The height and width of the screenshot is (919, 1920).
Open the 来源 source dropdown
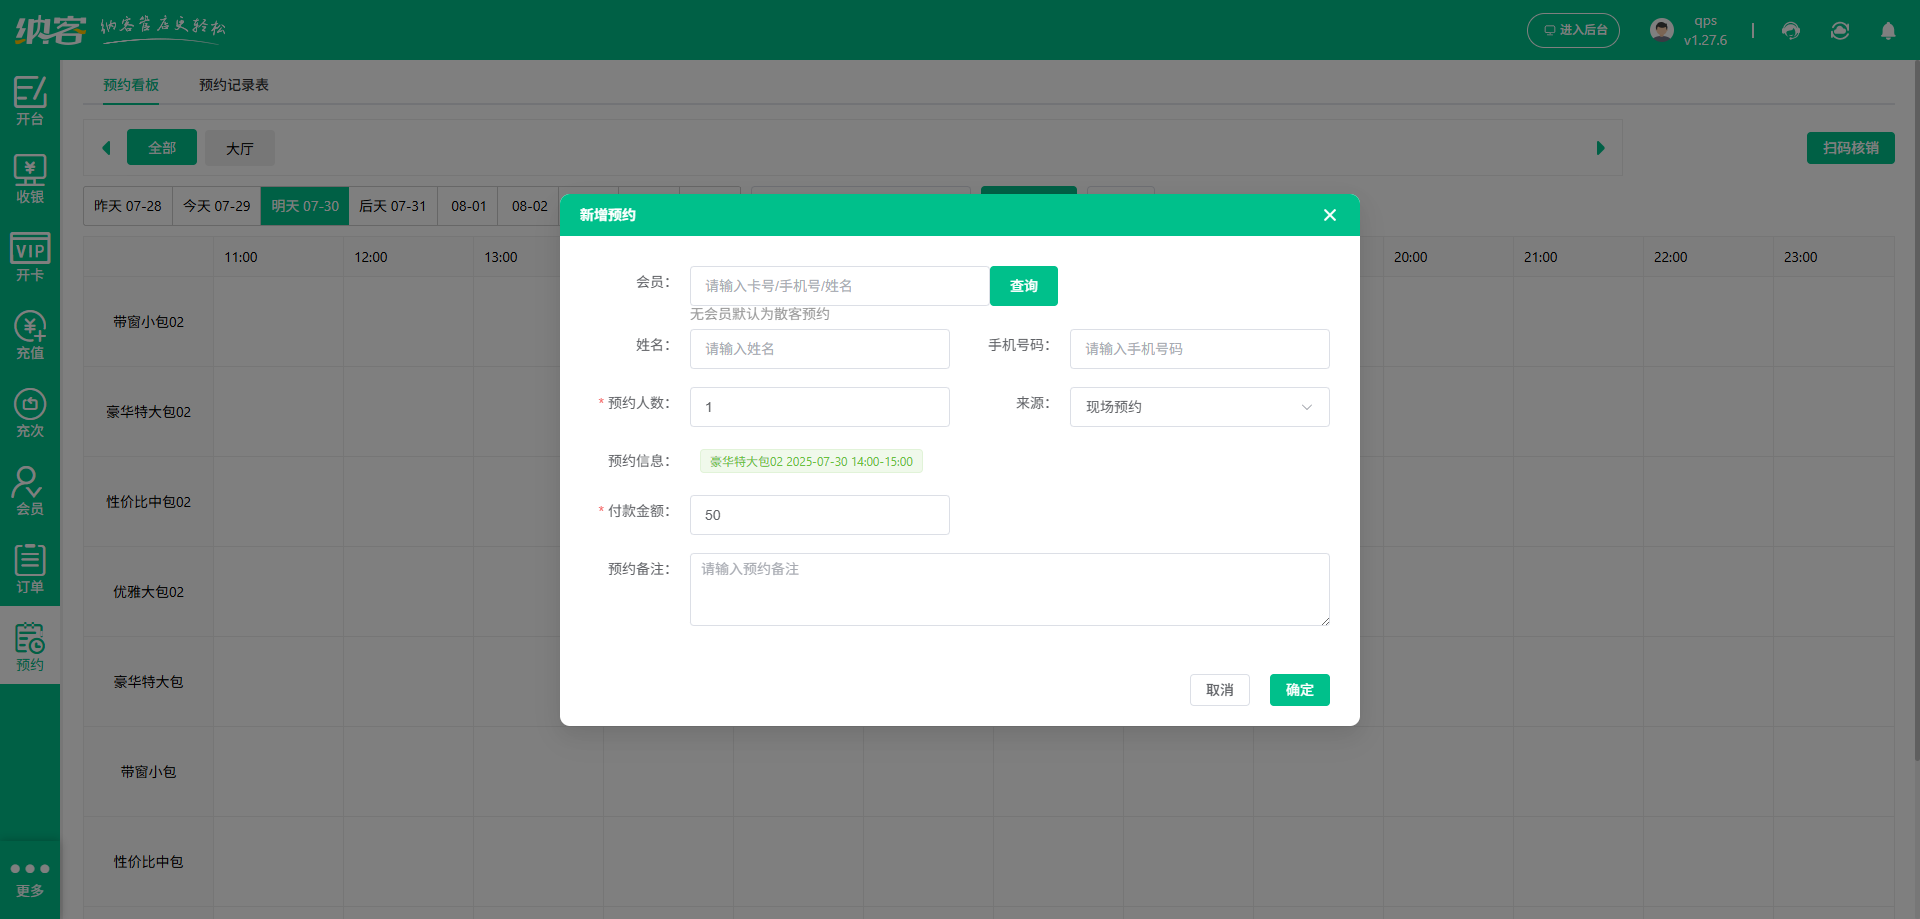point(1199,407)
